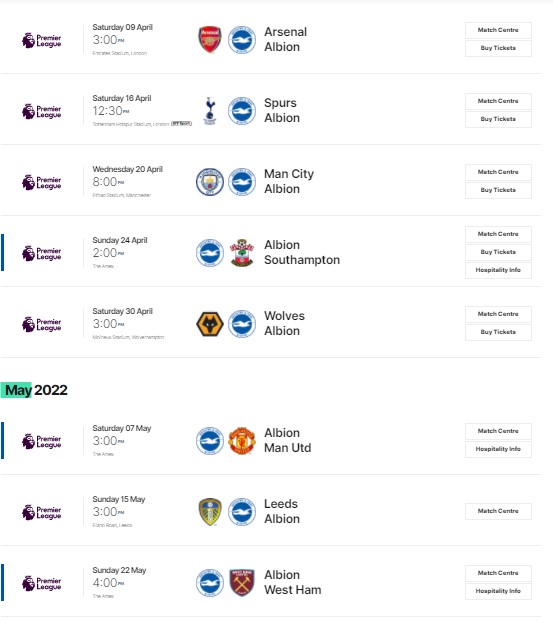Buy Tickets for Spurs v Albion
Image resolution: width=553 pixels, height=622 pixels.
[x=498, y=119]
